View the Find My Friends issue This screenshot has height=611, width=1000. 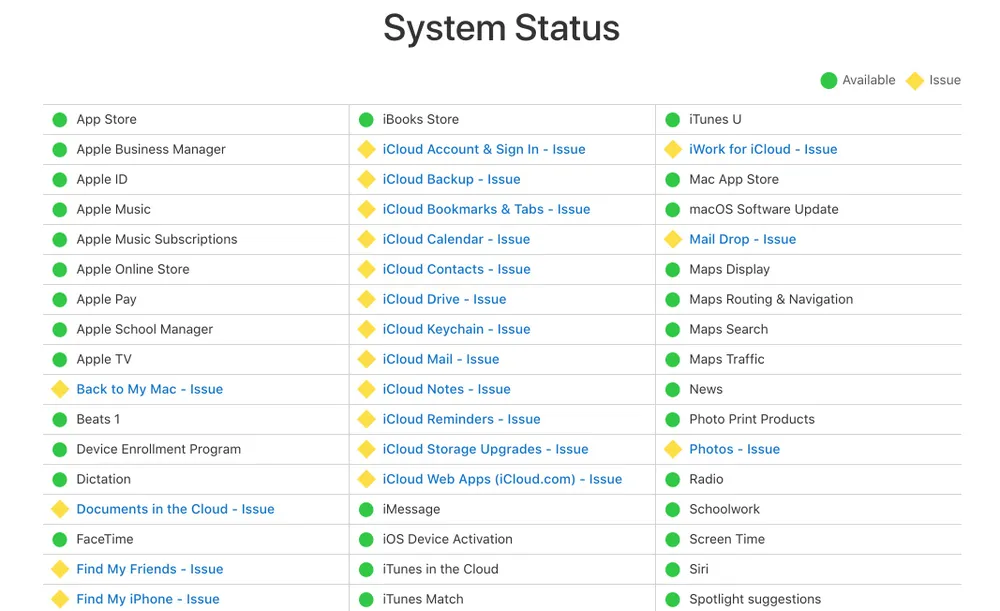150,569
